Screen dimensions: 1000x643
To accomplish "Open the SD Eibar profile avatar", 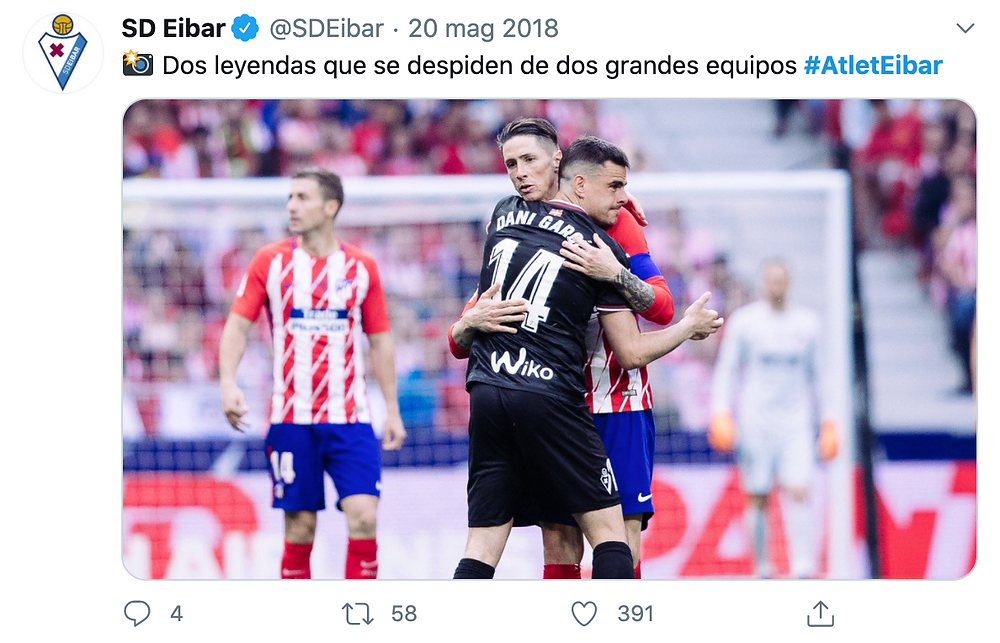I will click(x=62, y=52).
